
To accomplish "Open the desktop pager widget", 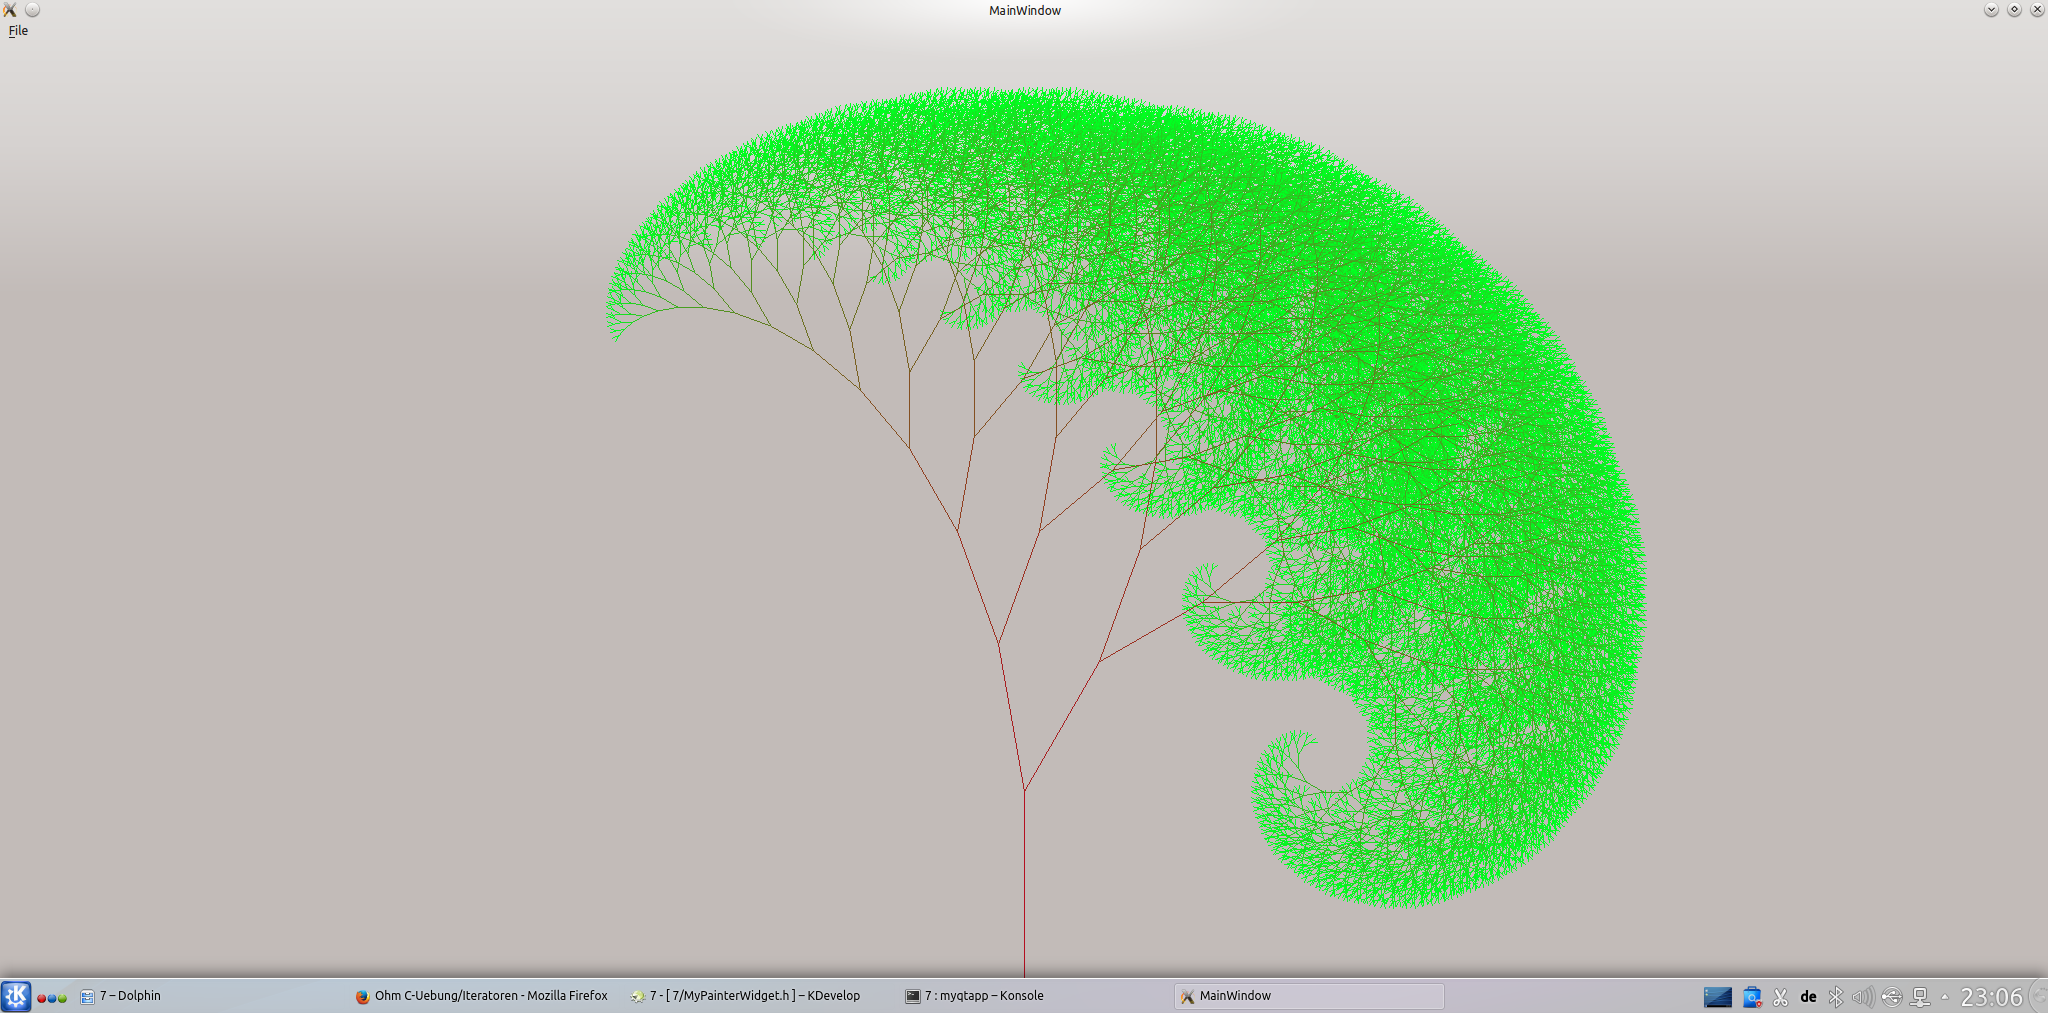I will [x=1717, y=997].
